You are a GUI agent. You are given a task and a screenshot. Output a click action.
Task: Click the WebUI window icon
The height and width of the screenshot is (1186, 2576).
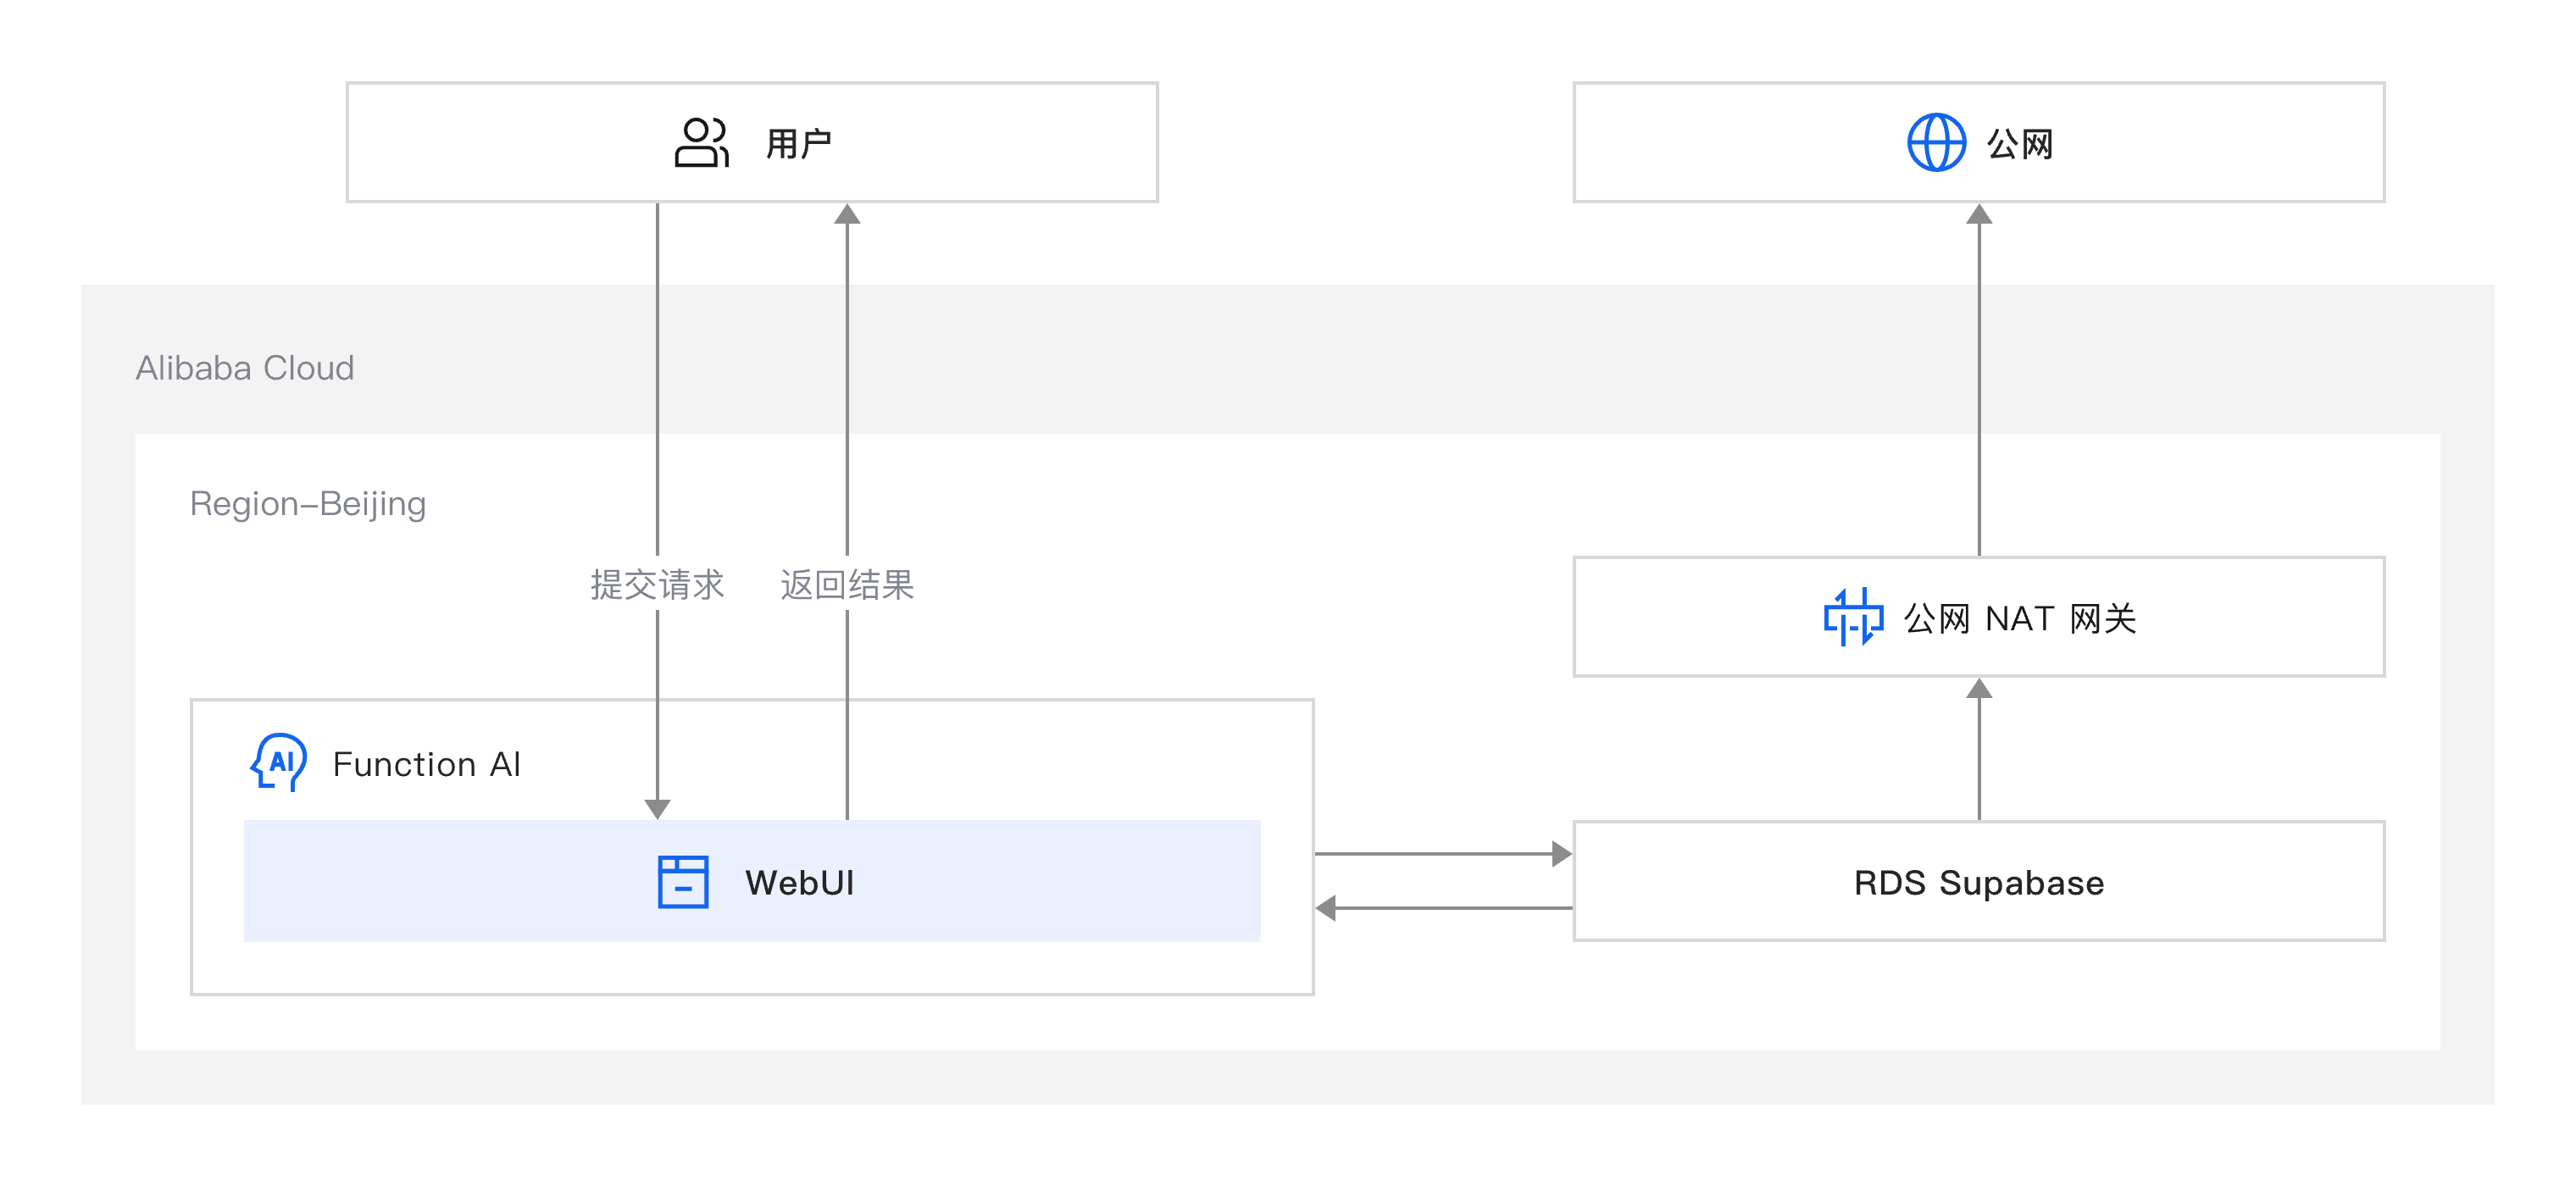(x=683, y=882)
